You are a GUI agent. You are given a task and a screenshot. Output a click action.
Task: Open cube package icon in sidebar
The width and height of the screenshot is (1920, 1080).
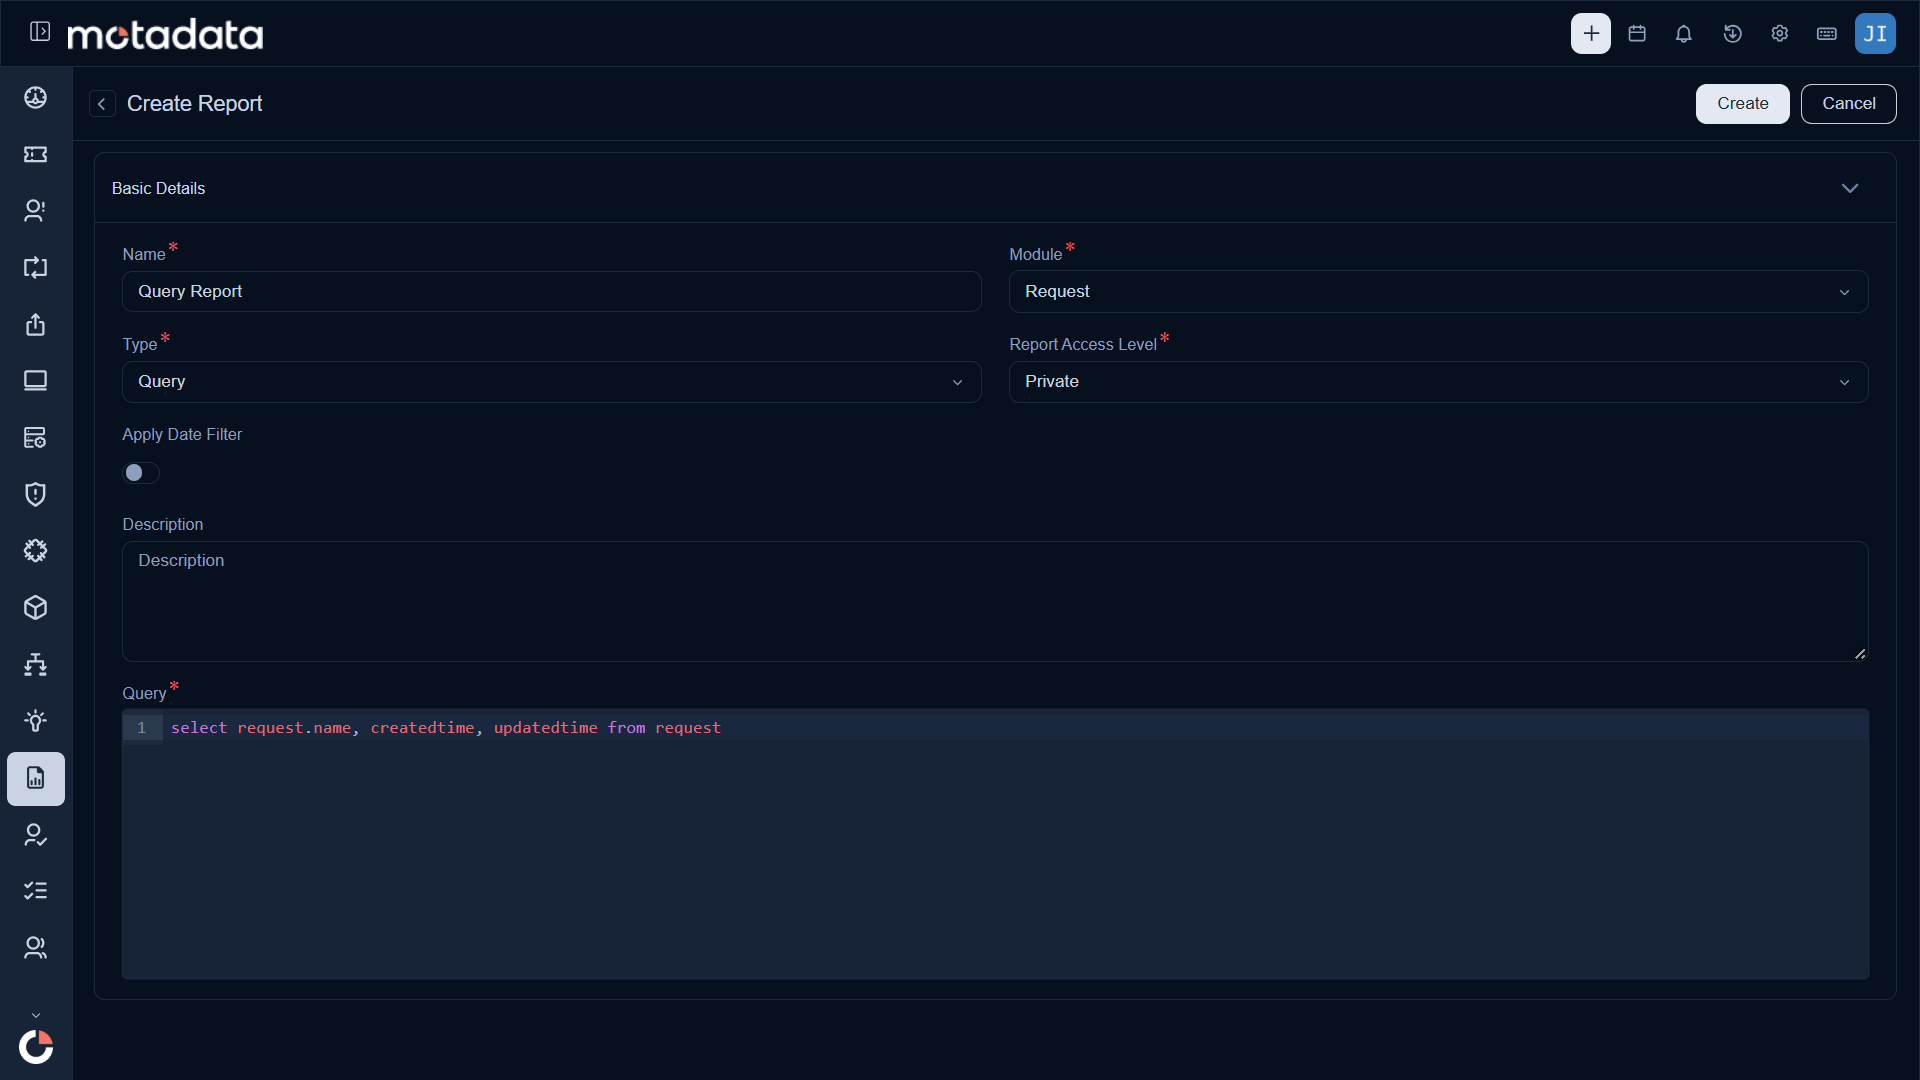36,608
